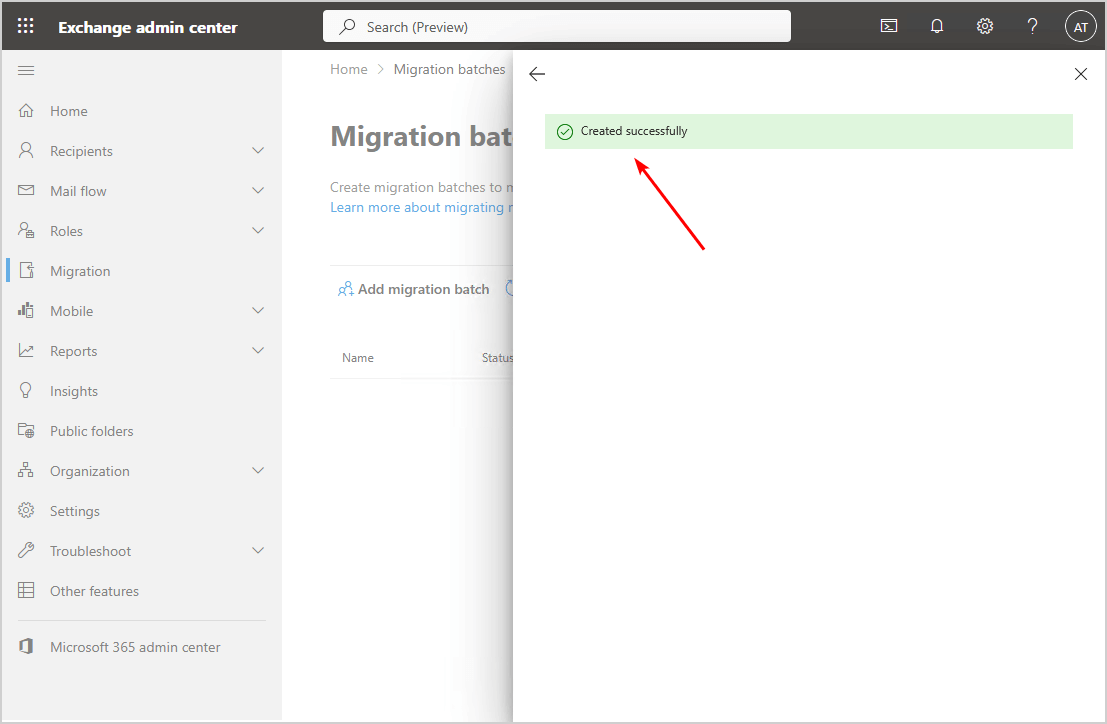Open the notifications bell
Image resolution: width=1107 pixels, height=724 pixels.
click(x=937, y=27)
